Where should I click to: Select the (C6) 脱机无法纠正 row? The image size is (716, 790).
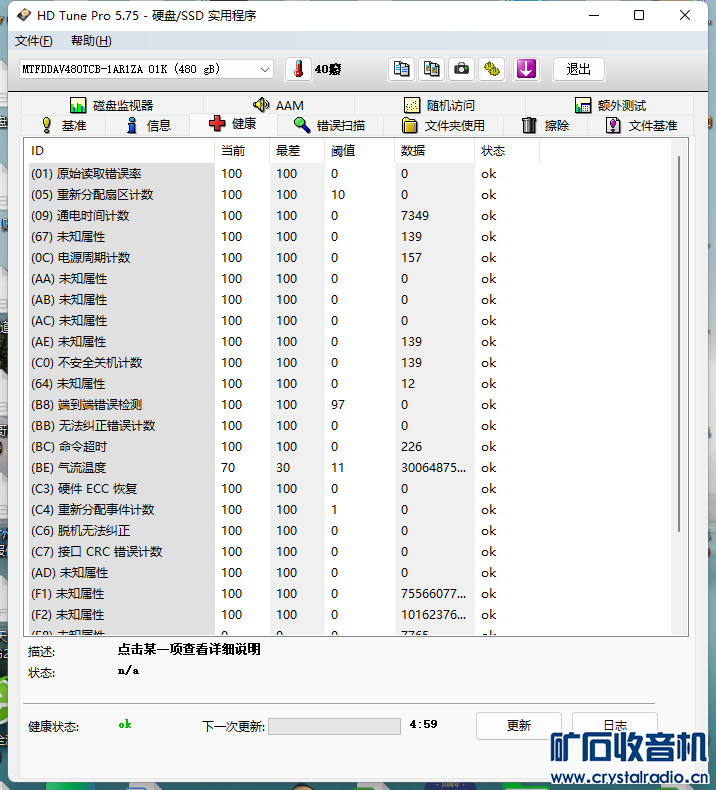coord(349,531)
